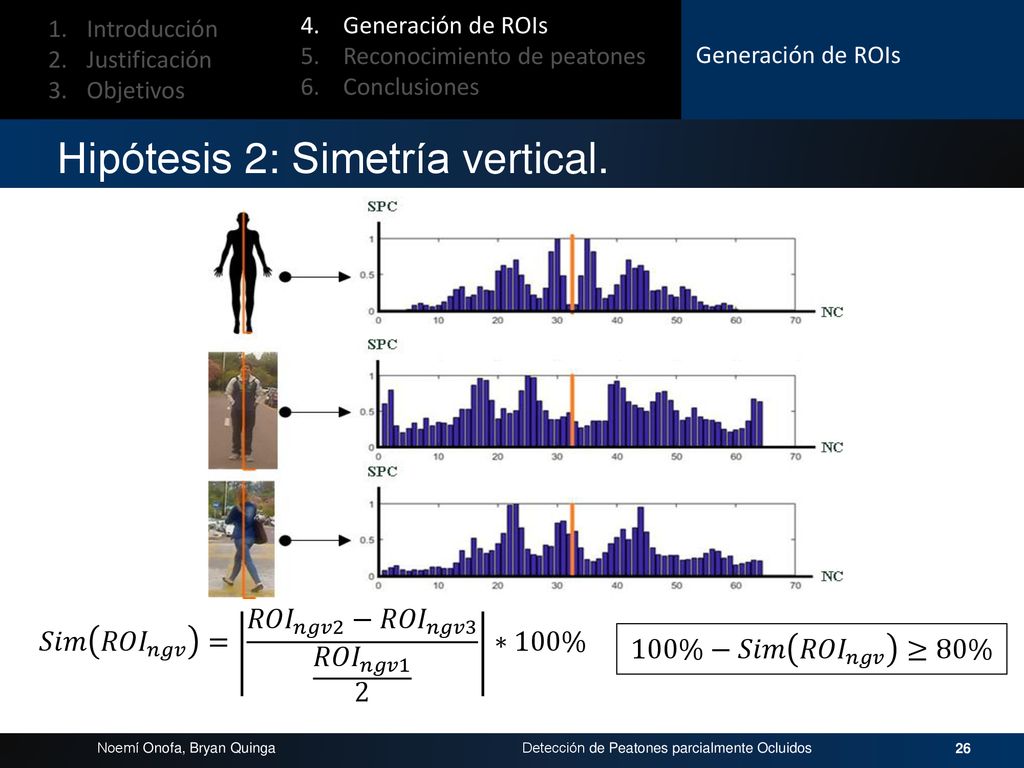Click the black human silhouette image
The height and width of the screenshot is (768, 1024).
(x=243, y=273)
